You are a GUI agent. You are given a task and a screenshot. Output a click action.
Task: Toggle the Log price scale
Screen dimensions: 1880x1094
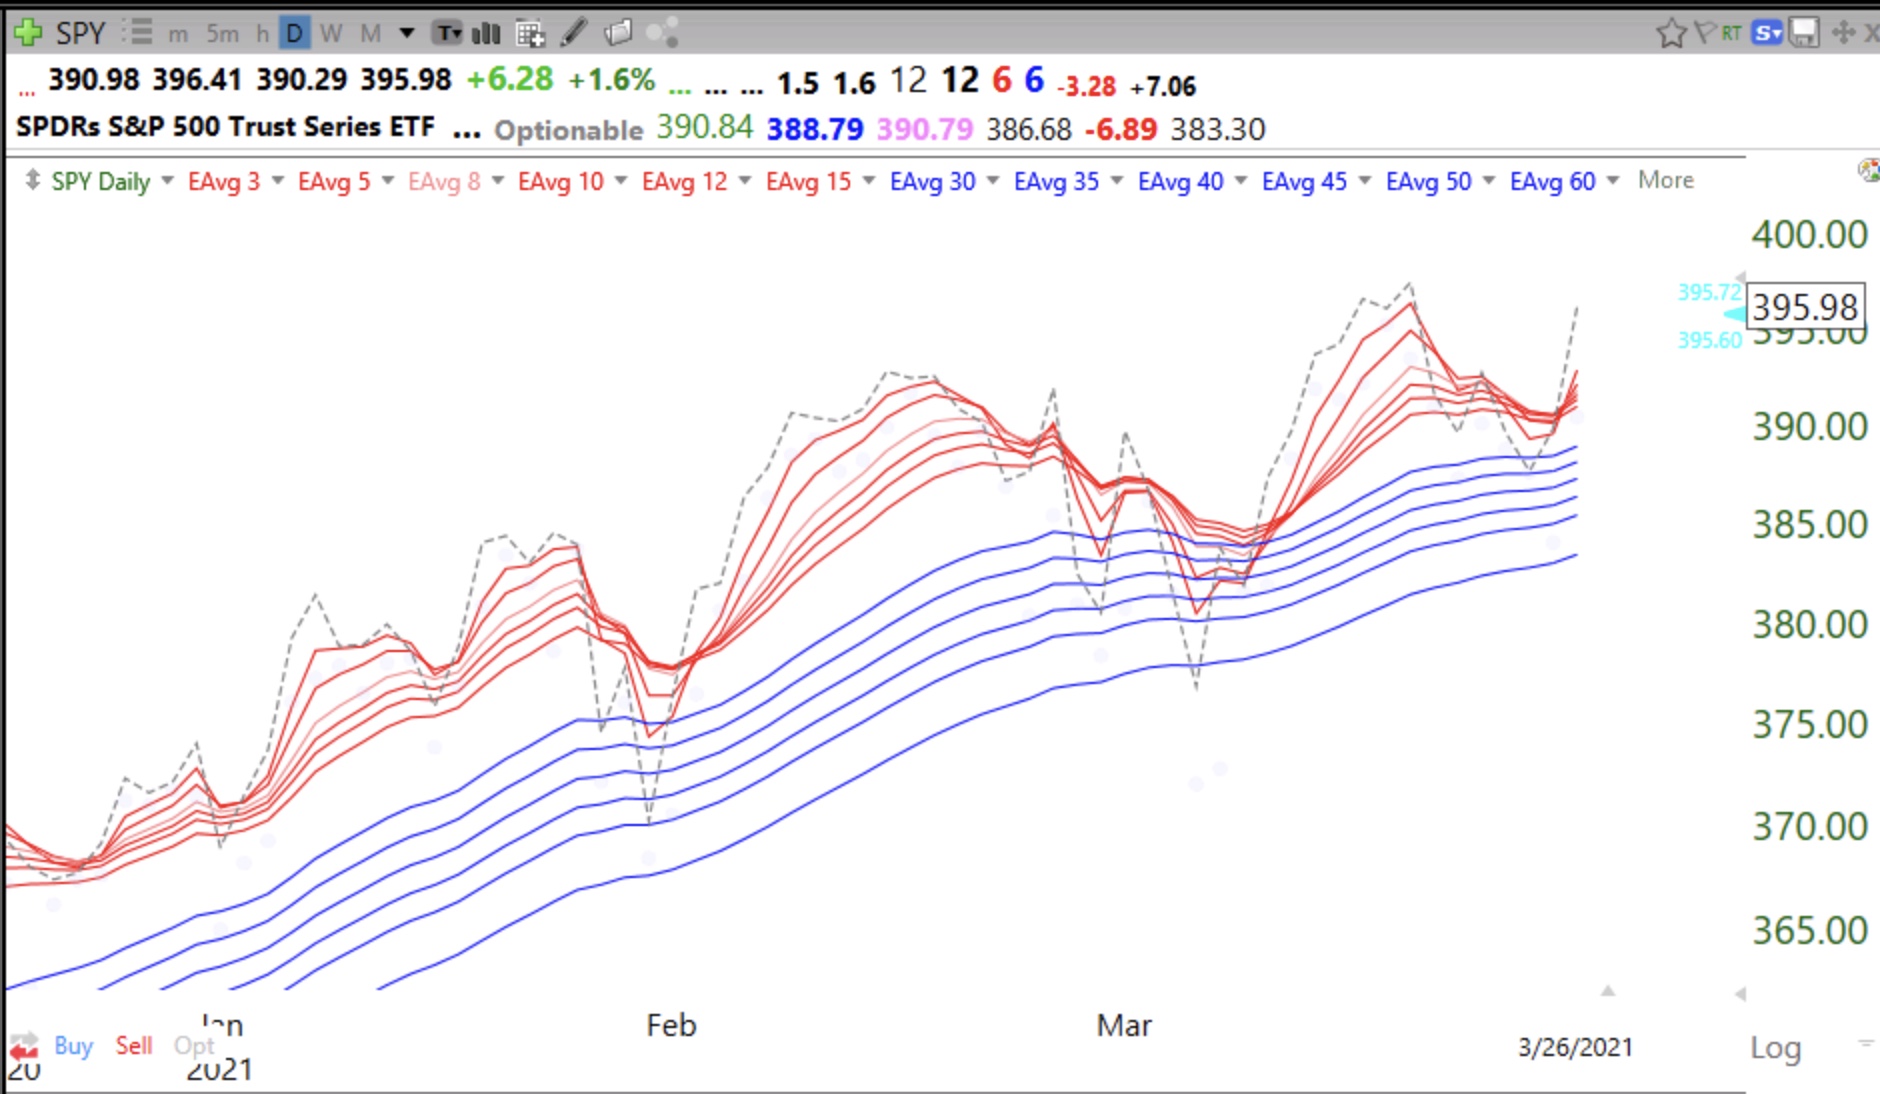tap(1776, 1048)
